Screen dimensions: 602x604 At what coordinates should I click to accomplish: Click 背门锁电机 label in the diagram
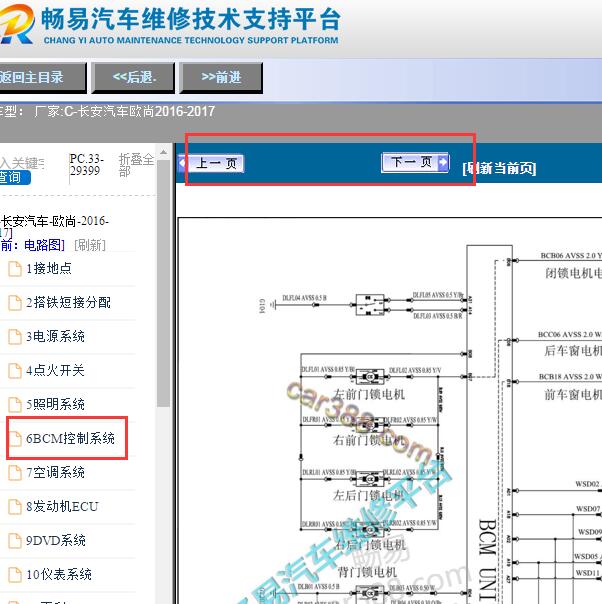coord(367,572)
